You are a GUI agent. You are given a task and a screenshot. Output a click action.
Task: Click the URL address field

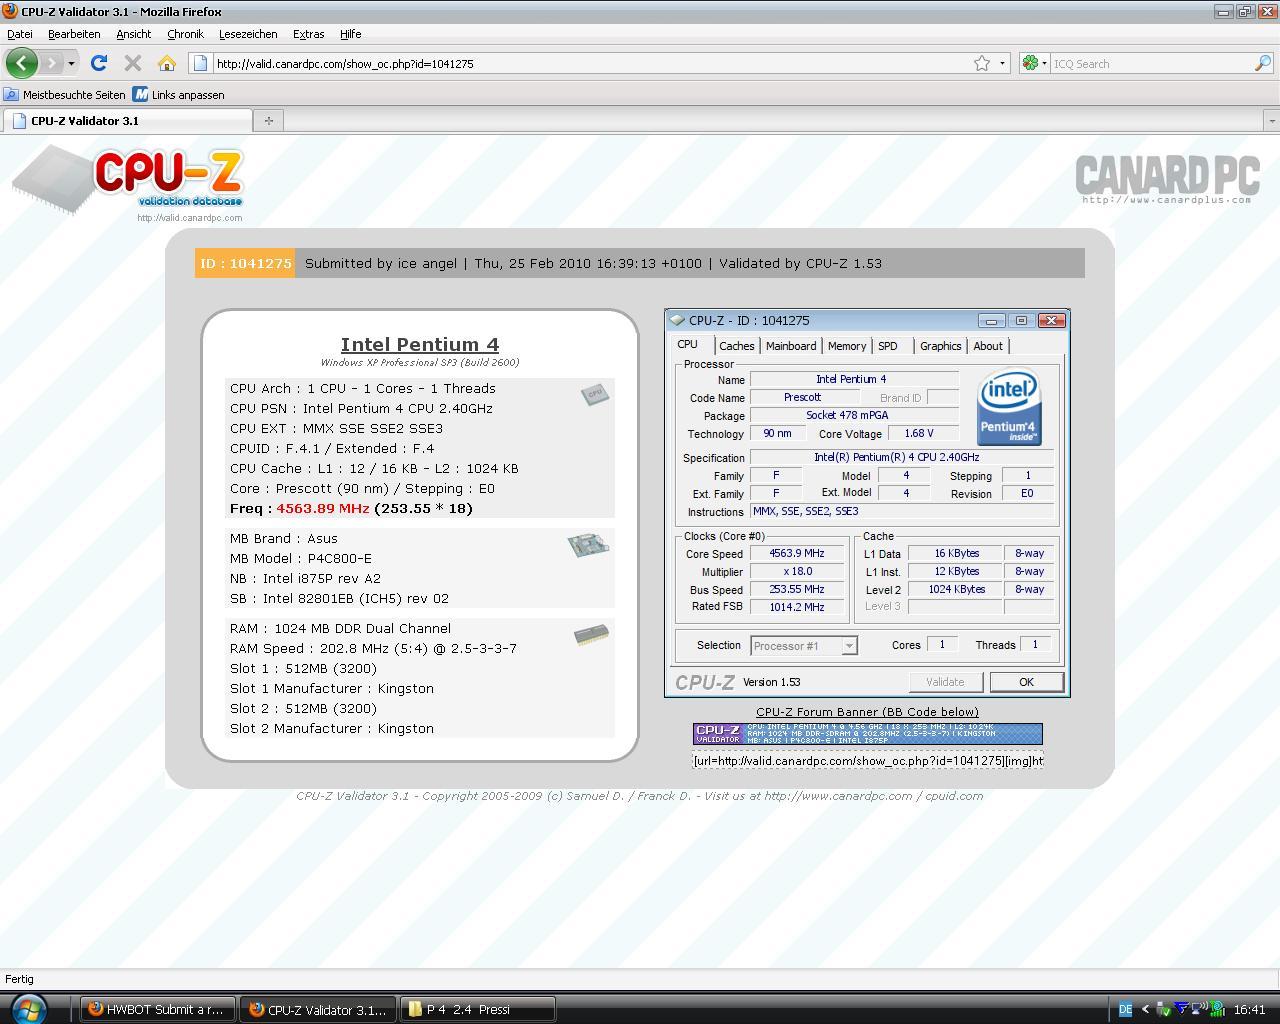tap(590, 63)
